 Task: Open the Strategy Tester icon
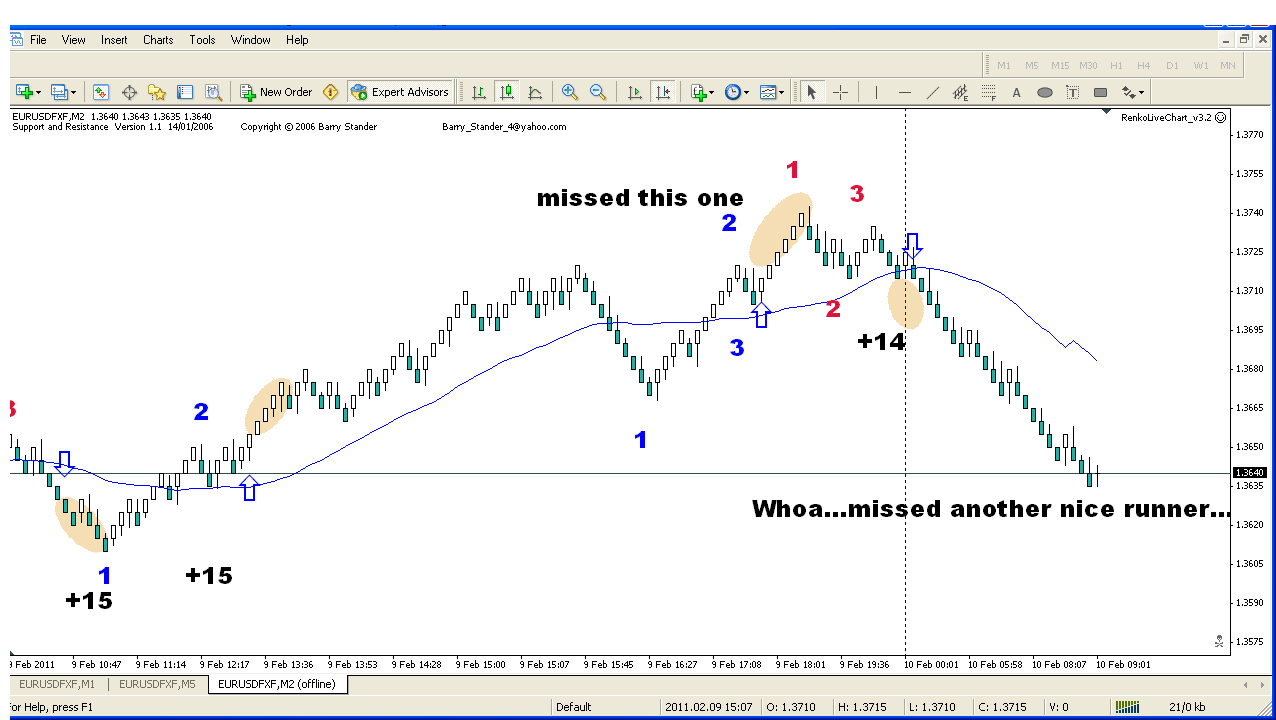(x=213, y=92)
